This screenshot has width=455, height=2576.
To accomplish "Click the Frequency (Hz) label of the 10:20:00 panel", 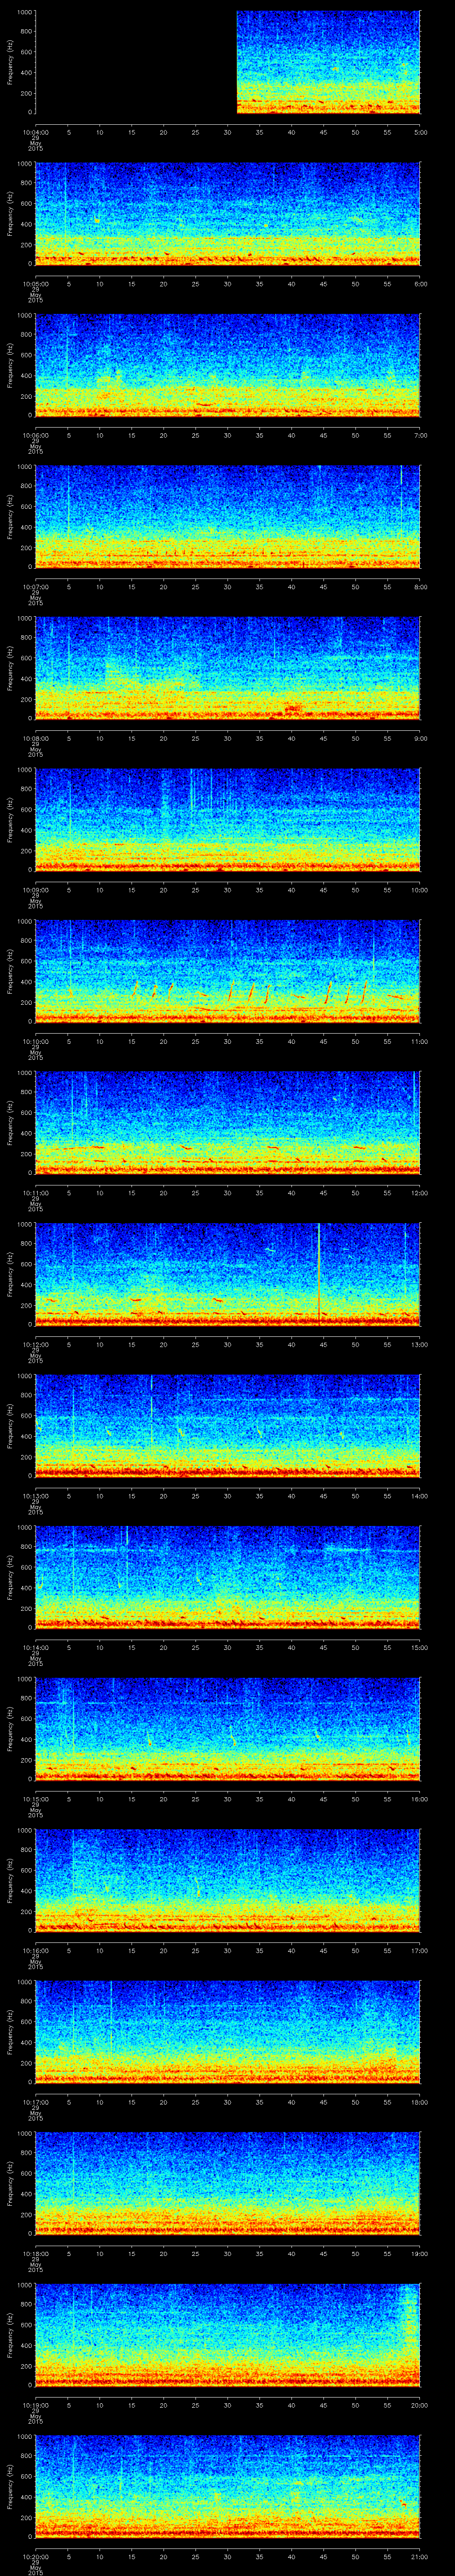I will pyautogui.click(x=10, y=2486).
